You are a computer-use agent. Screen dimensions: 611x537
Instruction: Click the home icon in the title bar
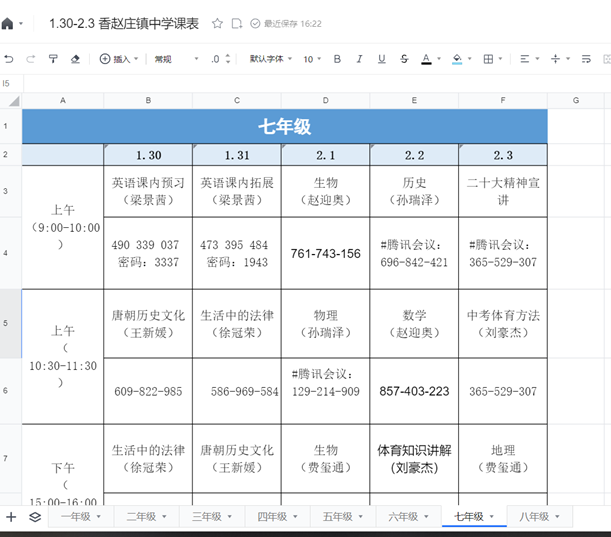tap(8, 23)
